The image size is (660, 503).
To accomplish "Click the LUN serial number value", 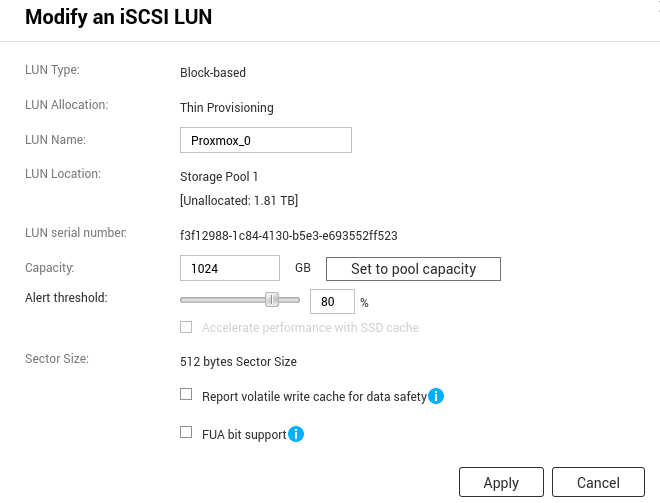I will tap(289, 235).
